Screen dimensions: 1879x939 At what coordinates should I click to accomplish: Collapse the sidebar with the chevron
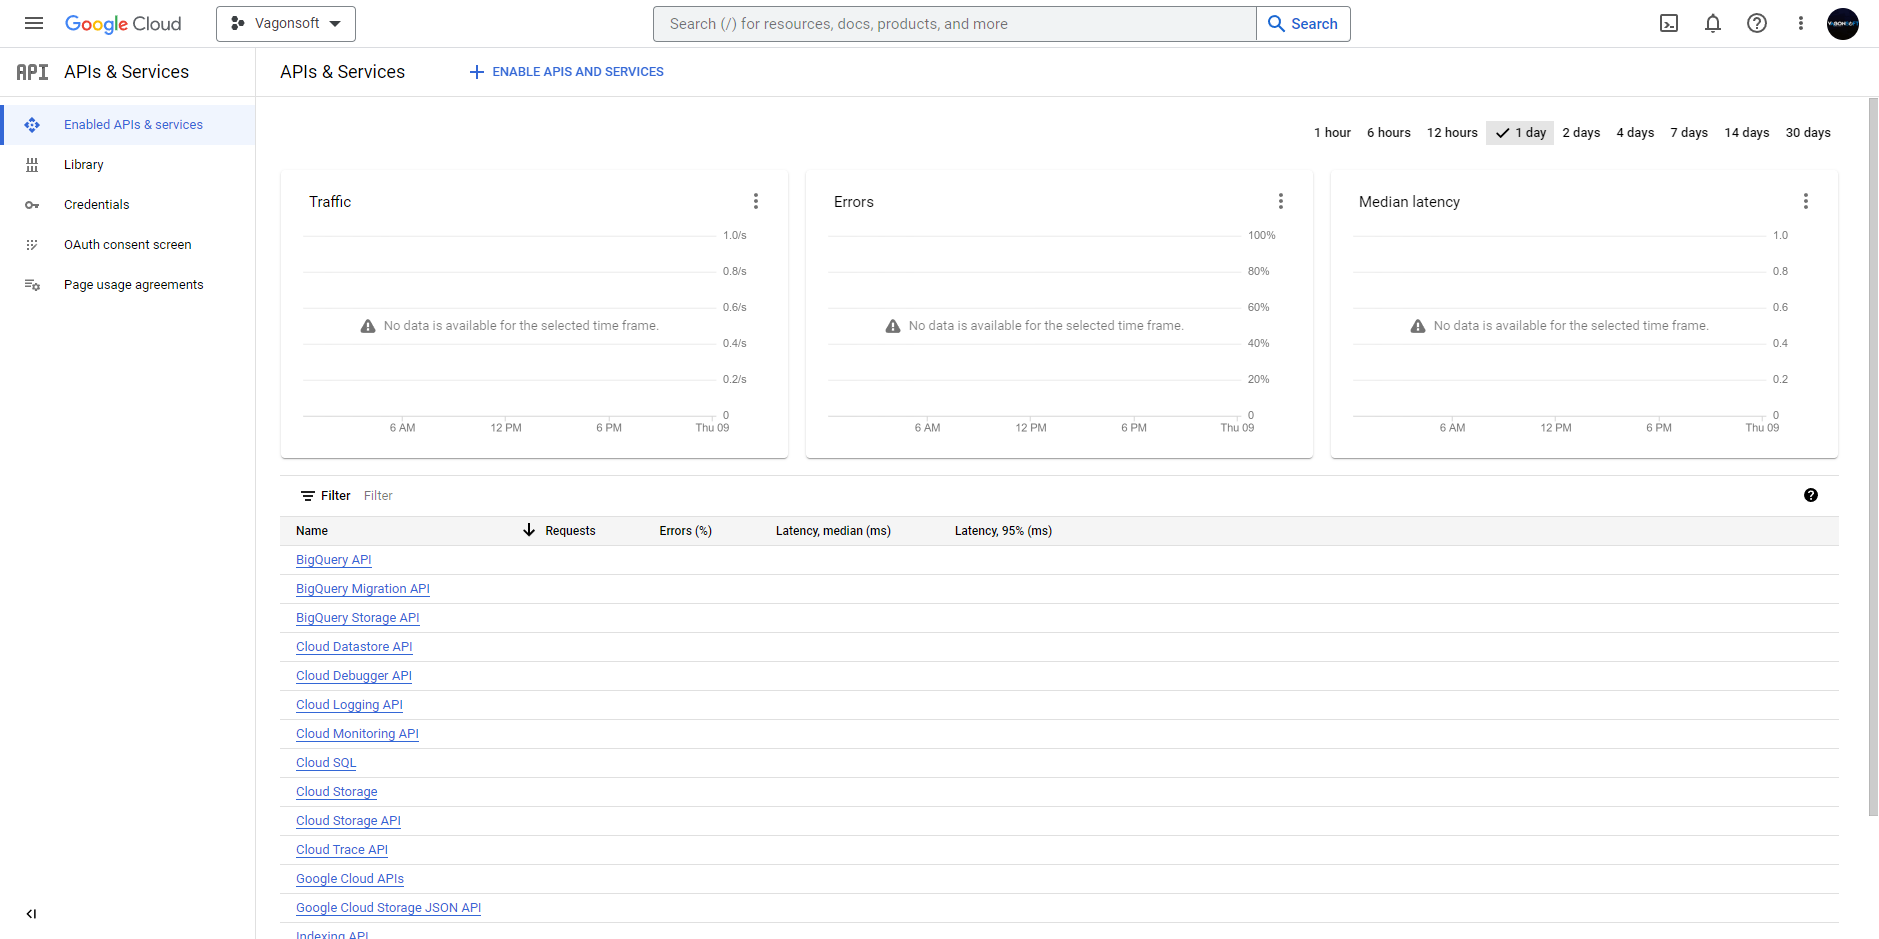pos(31,913)
